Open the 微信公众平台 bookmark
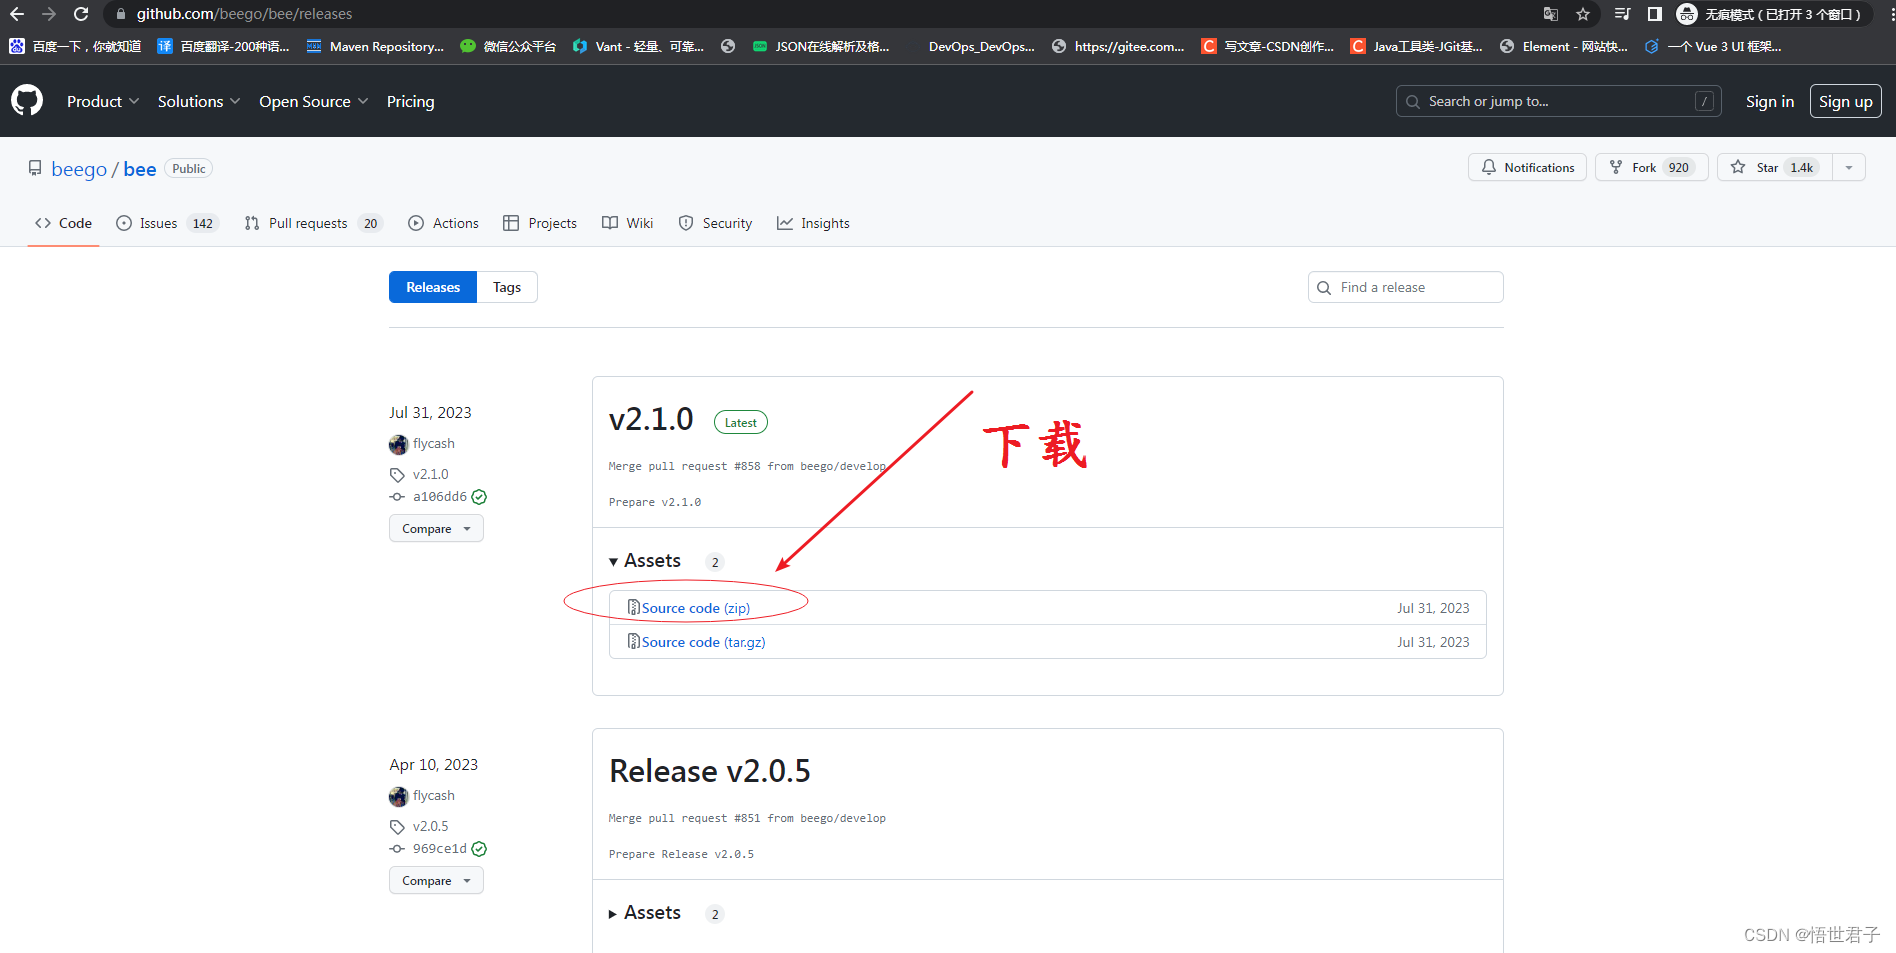 point(508,46)
